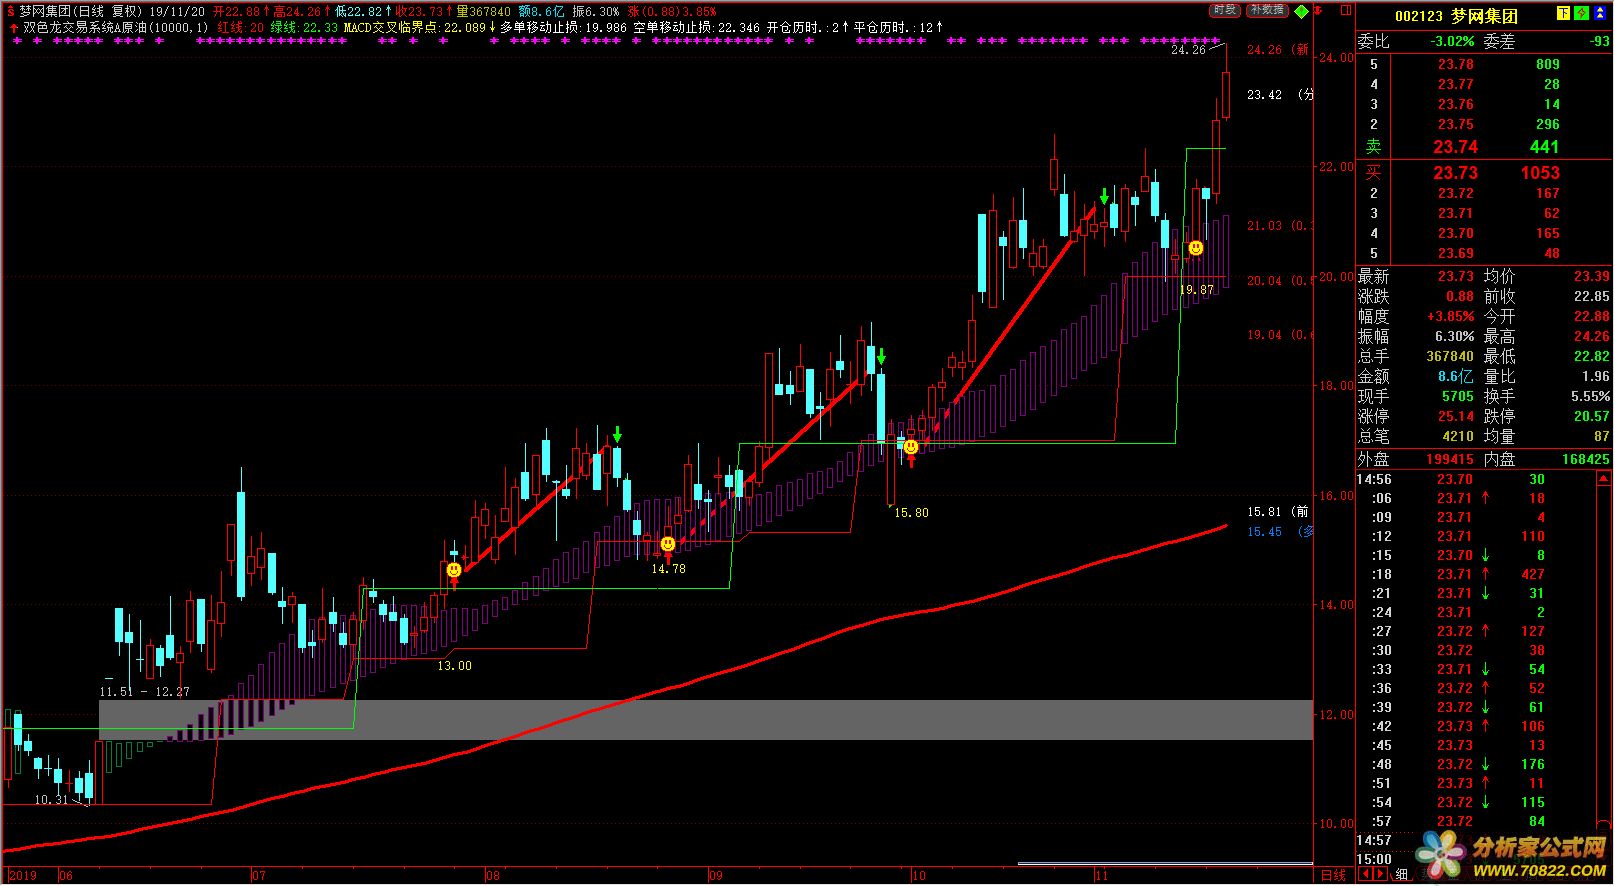Click the stock name 002123 梦网集团
This screenshot has height=886, width=1615.
(1456, 16)
